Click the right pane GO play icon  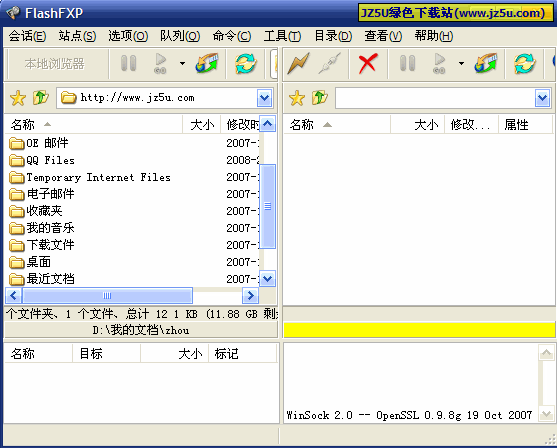pyautogui.click(x=439, y=64)
